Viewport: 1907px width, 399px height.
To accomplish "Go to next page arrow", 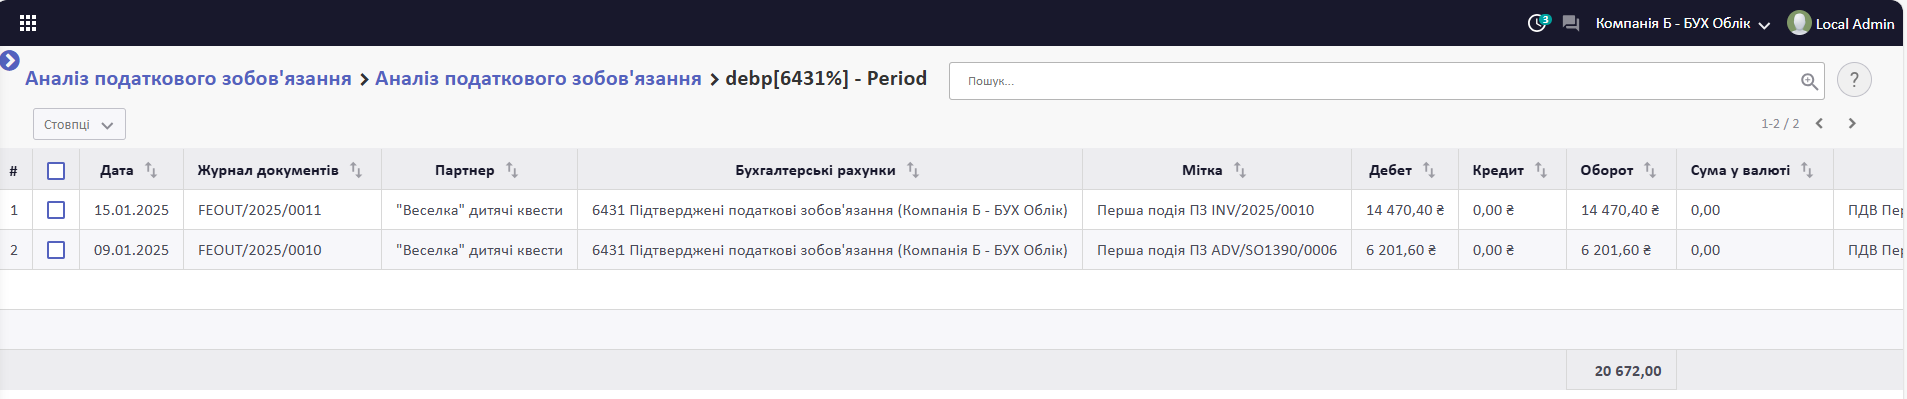I will click(x=1852, y=123).
